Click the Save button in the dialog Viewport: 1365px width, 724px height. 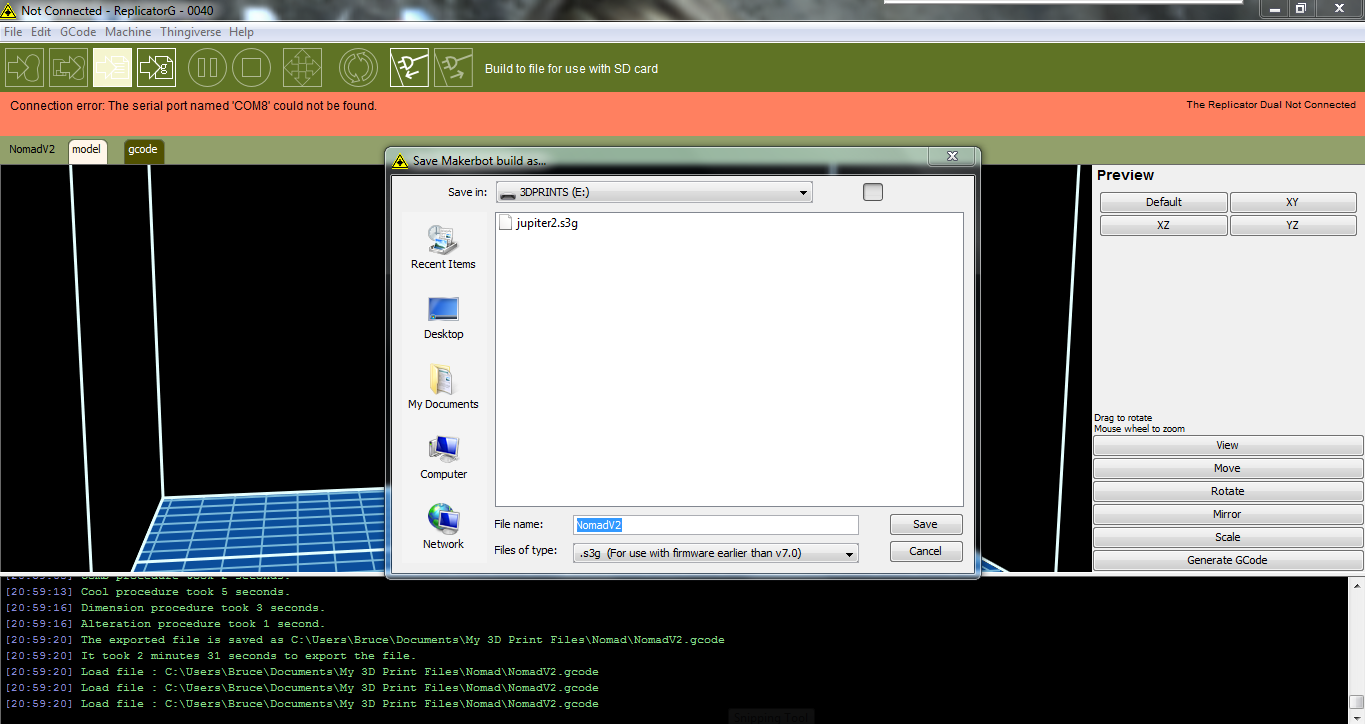tap(926, 524)
